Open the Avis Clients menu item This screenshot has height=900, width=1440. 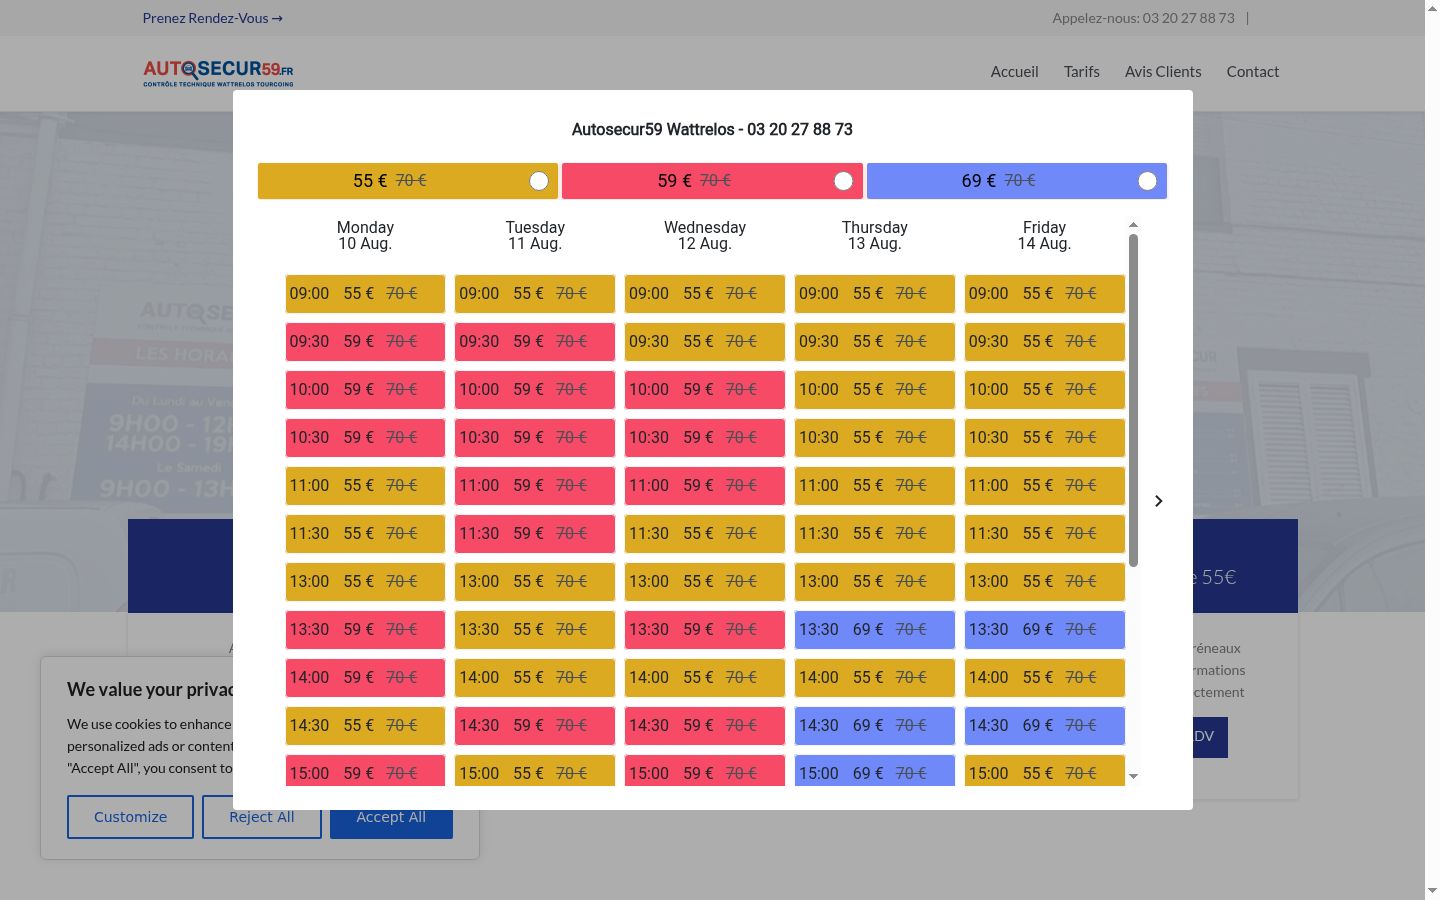1163,72
